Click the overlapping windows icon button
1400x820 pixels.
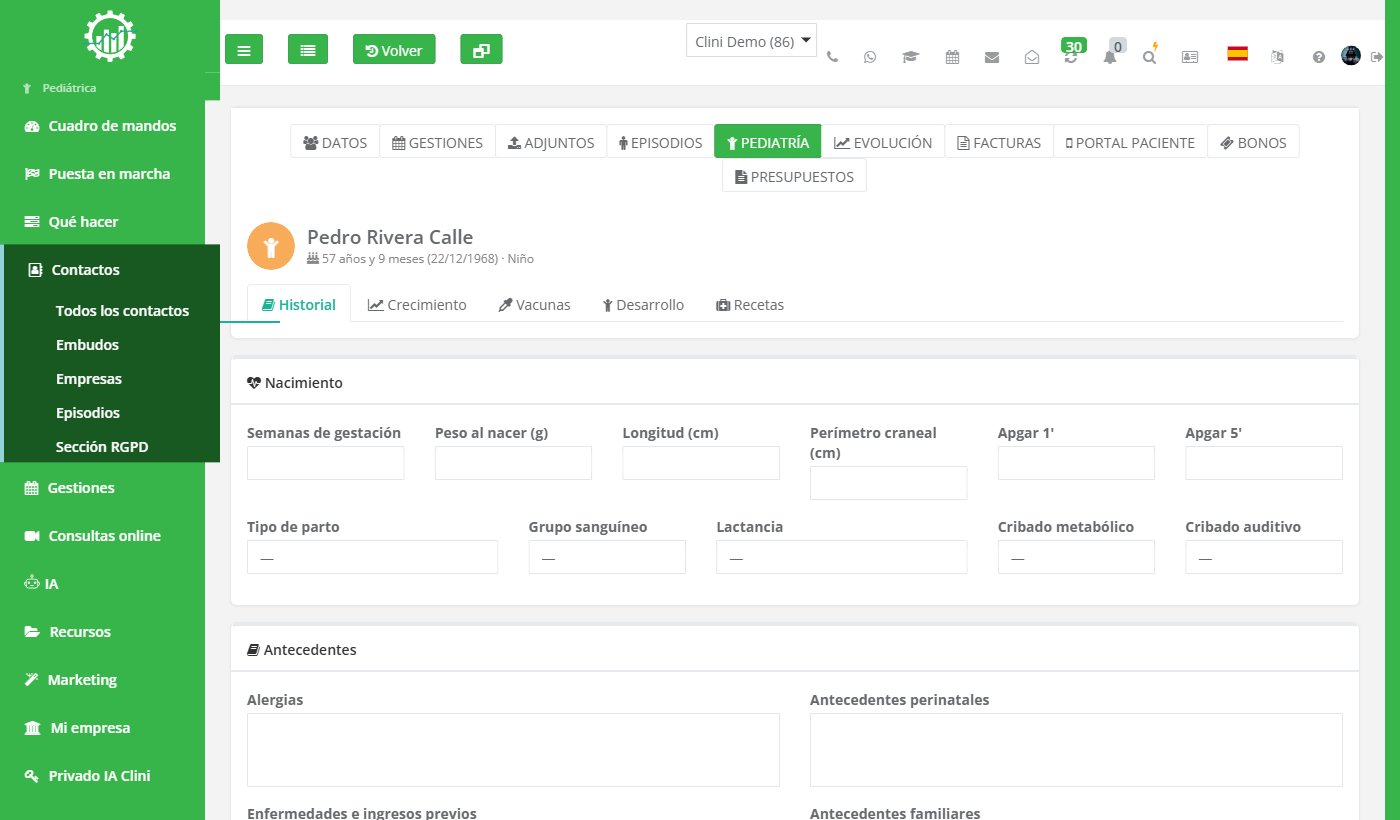pos(481,50)
